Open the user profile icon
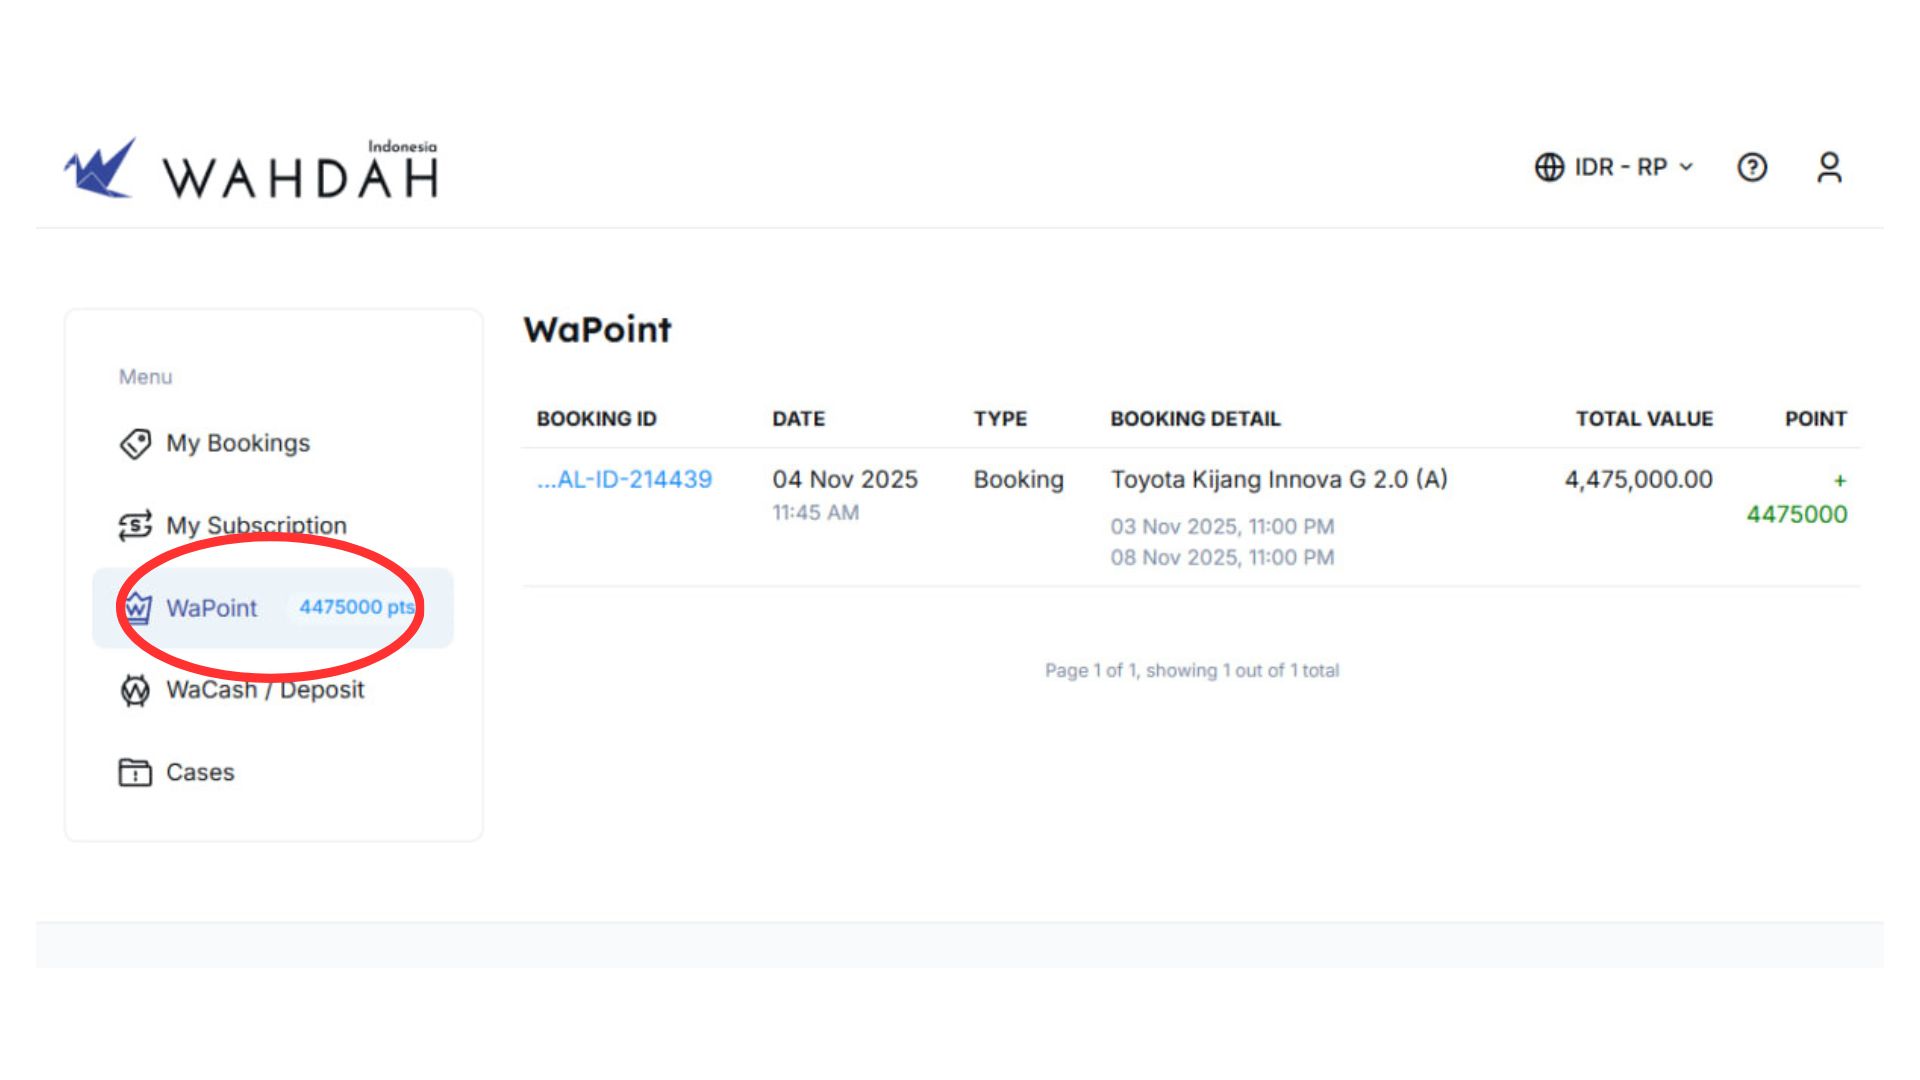The image size is (1920, 1080). tap(1829, 167)
